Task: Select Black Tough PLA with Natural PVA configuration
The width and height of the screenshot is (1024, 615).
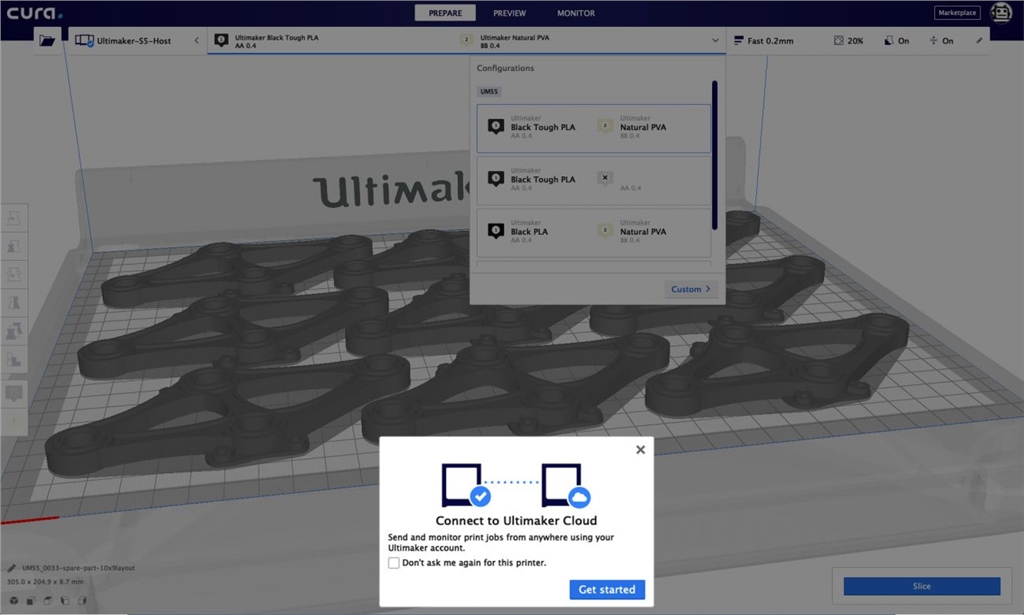Action: [593, 127]
